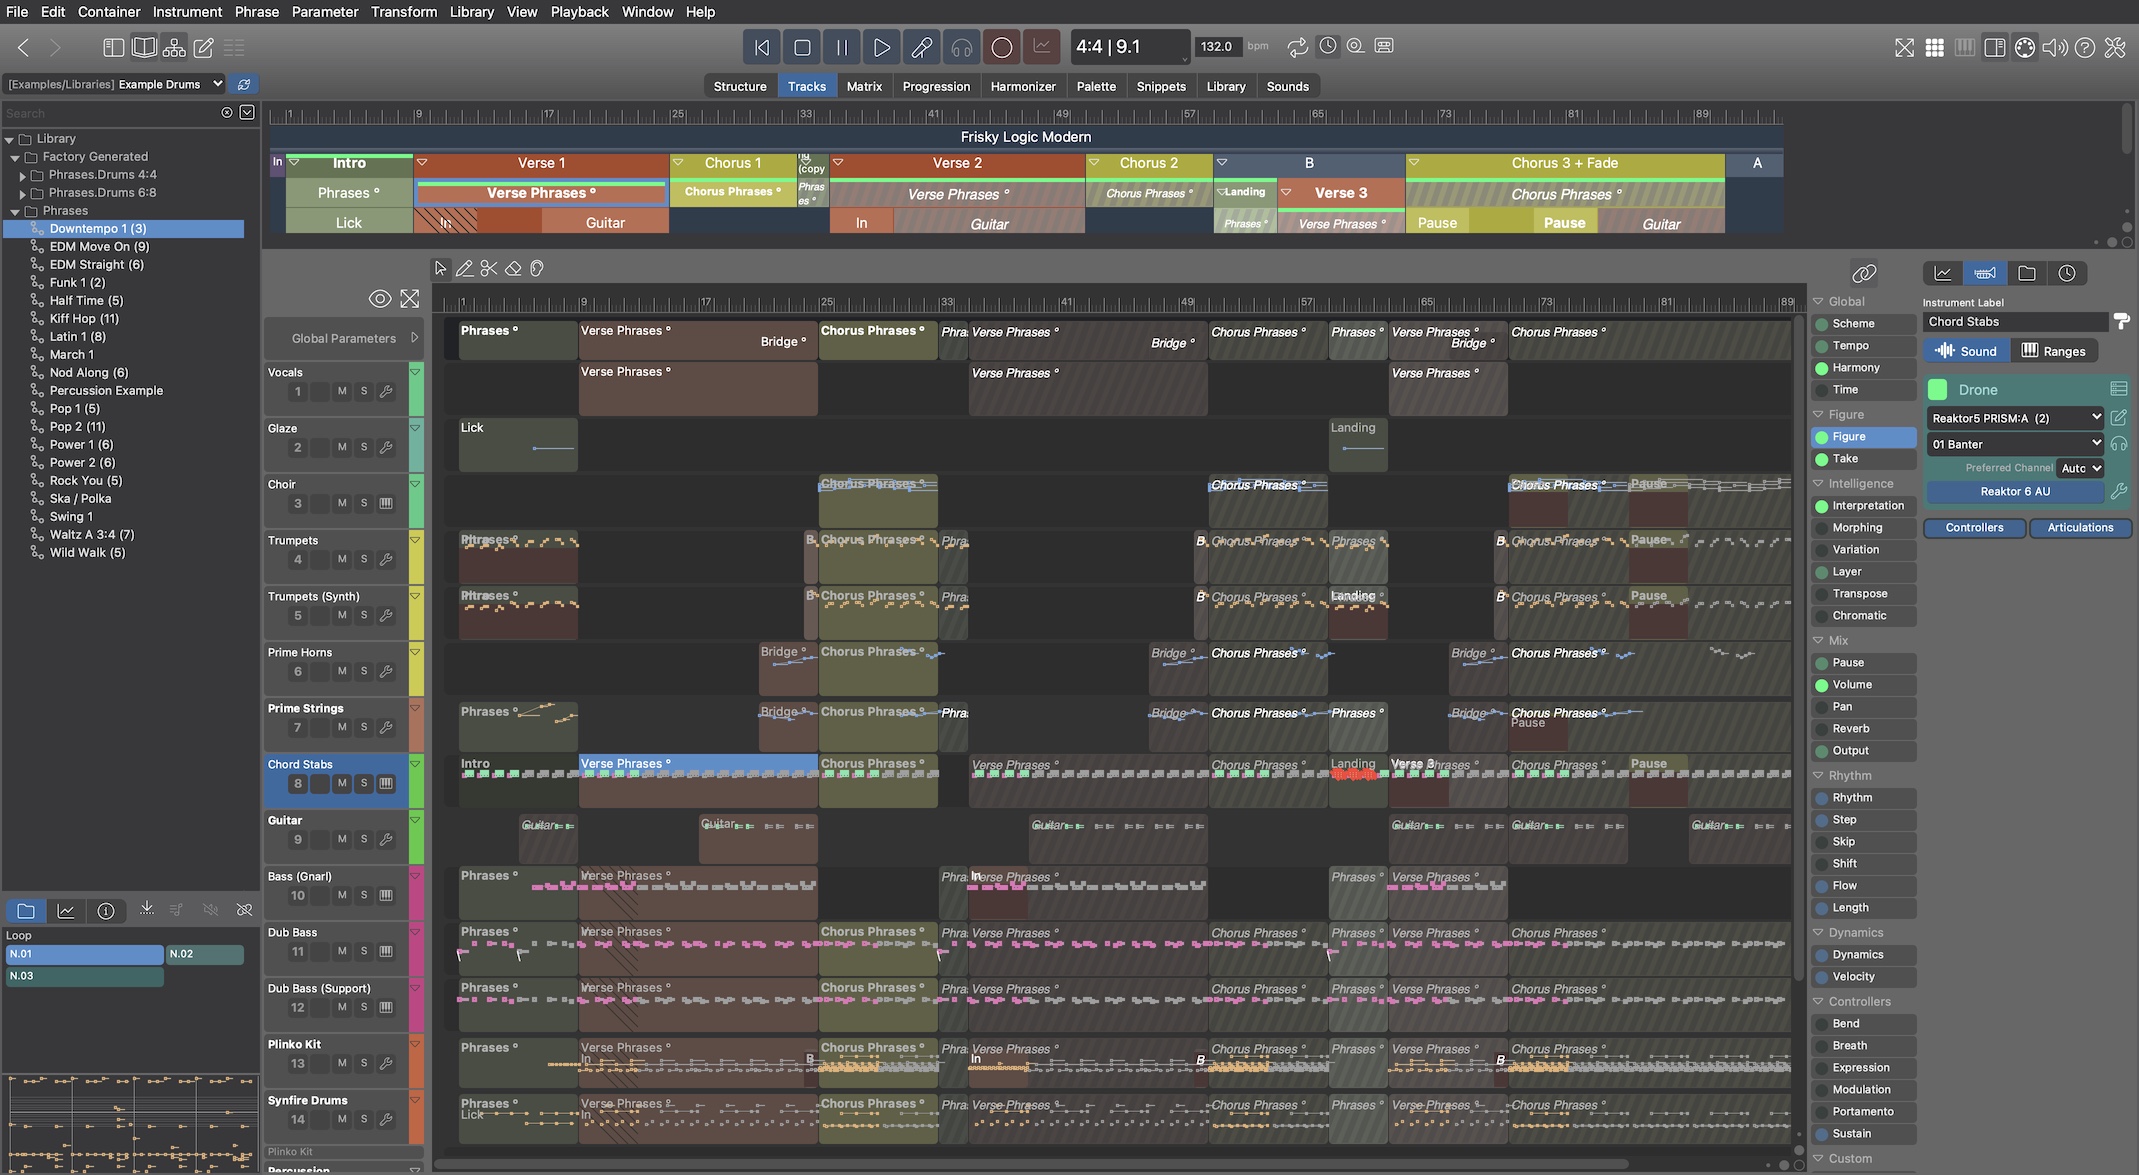Click the stop playback button
This screenshot has width=2139, height=1175.
(x=802, y=47)
